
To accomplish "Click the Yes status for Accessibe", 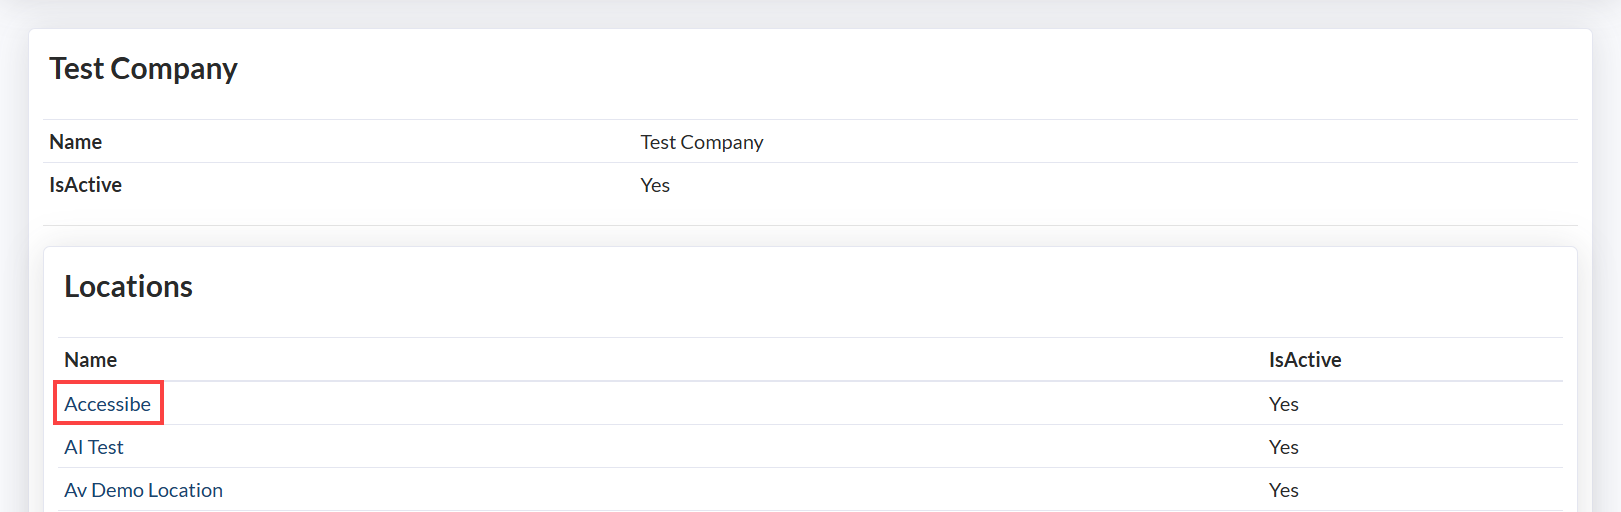I will pos(1283,404).
